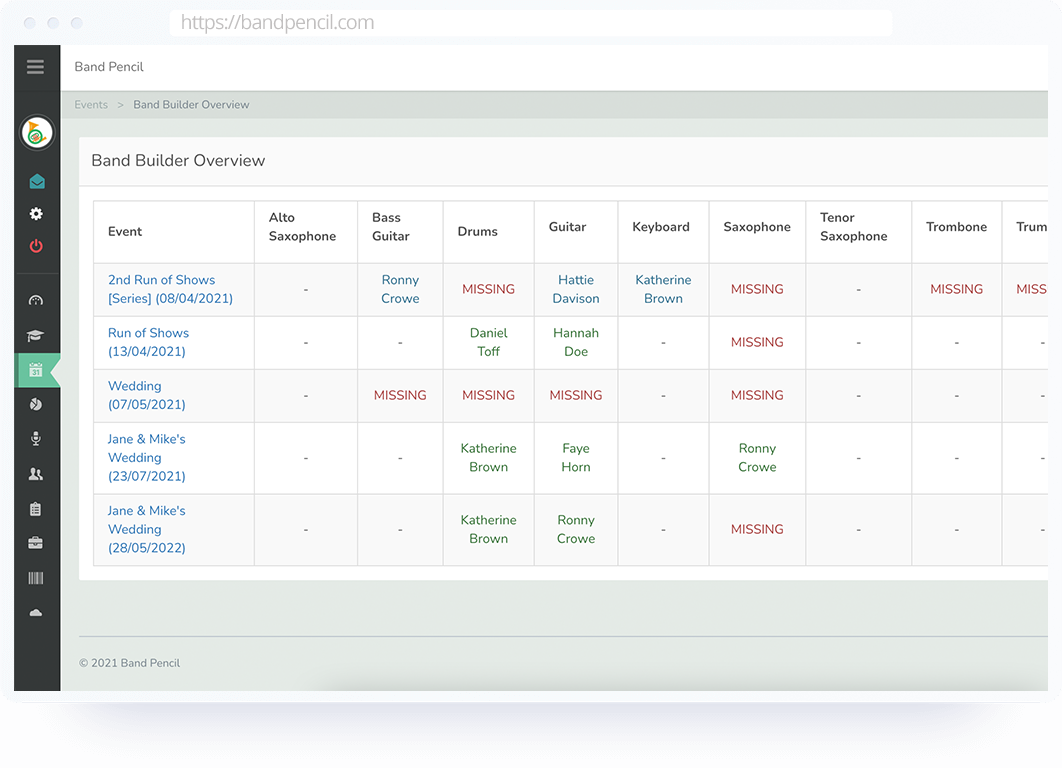This screenshot has height=768, width=1062.
Task: Click the microphone icon in sidebar
Action: point(37,439)
